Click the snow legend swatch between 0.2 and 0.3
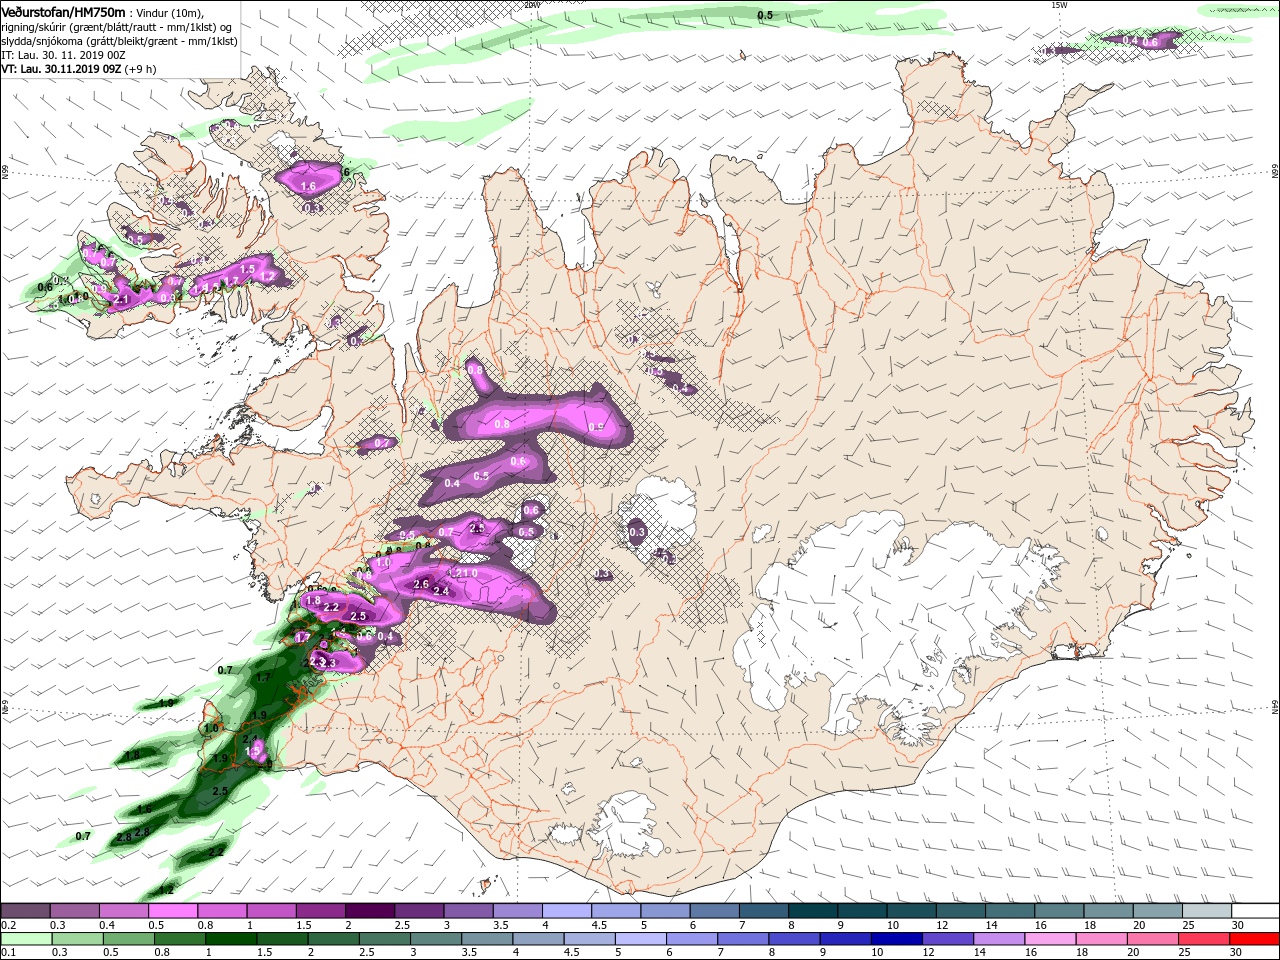 point(25,911)
